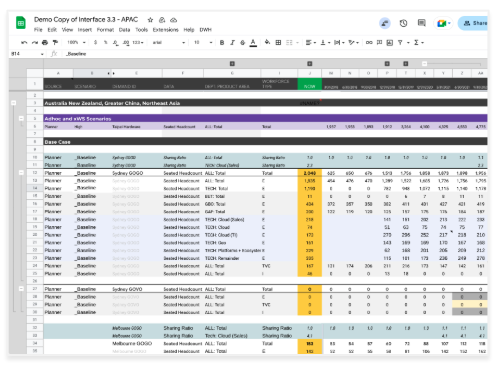The width and height of the screenshot is (501, 369).
Task: Apply bold formatting
Action: click(222, 43)
